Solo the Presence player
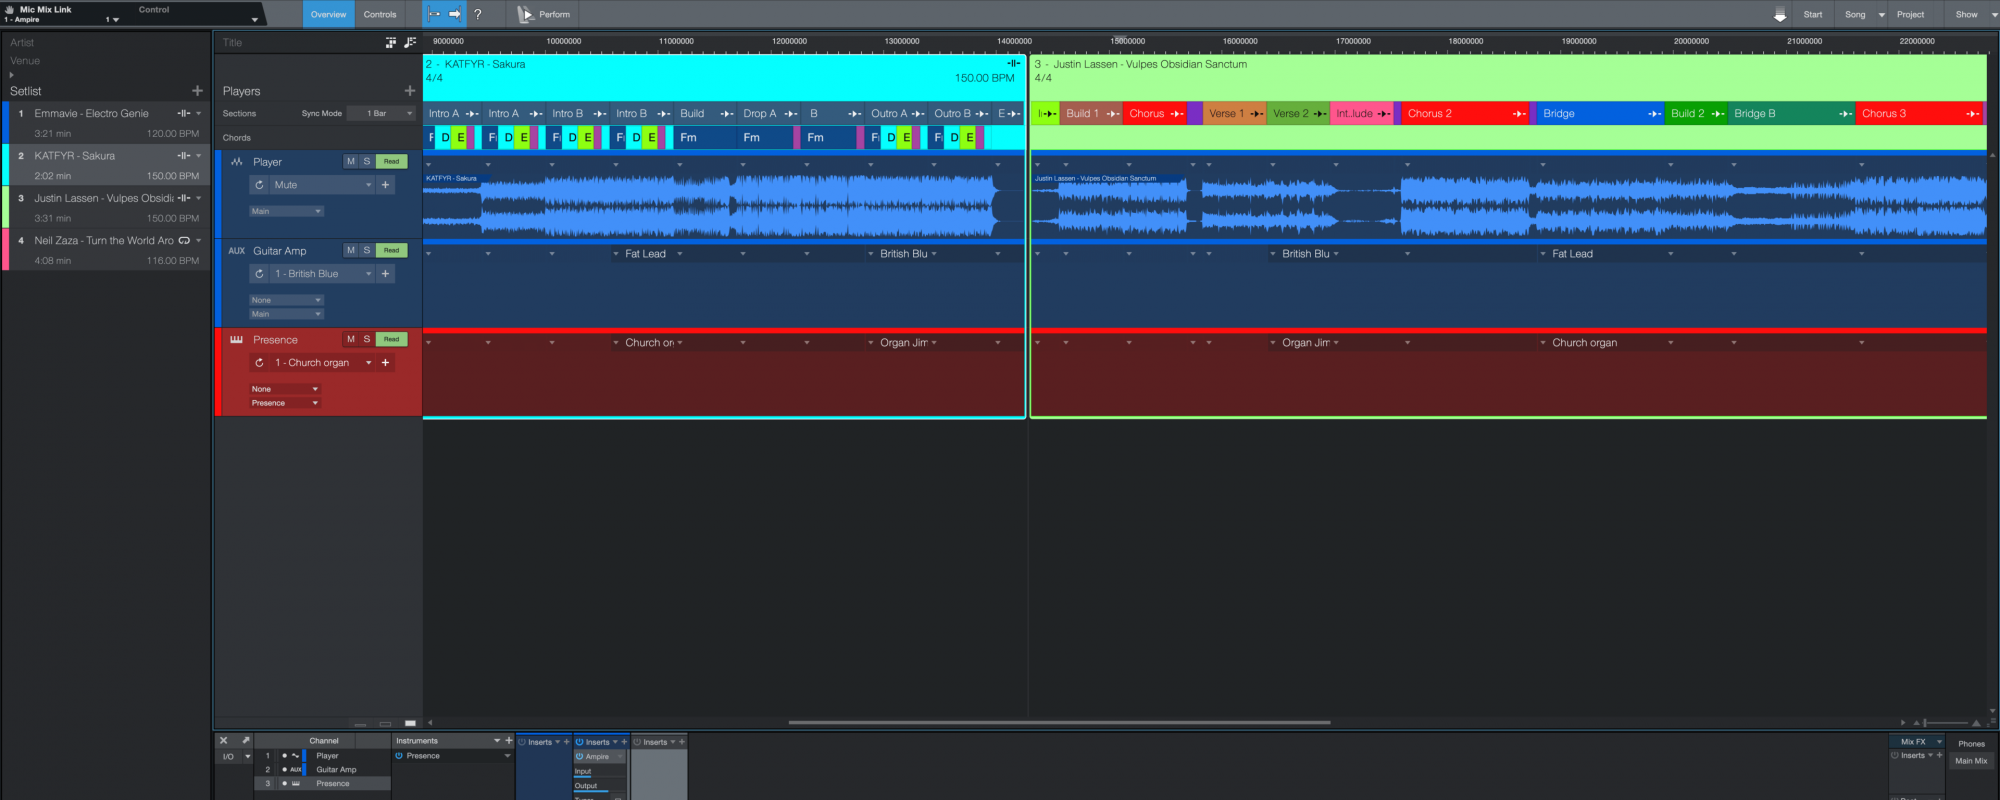2000x800 pixels. coord(366,340)
